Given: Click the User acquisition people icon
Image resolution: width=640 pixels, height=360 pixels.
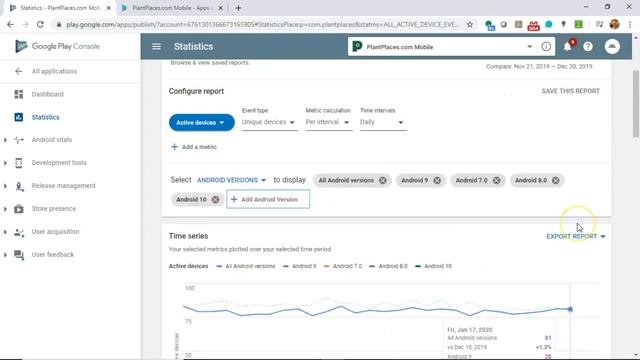Looking at the screenshot, I should pos(19,232).
